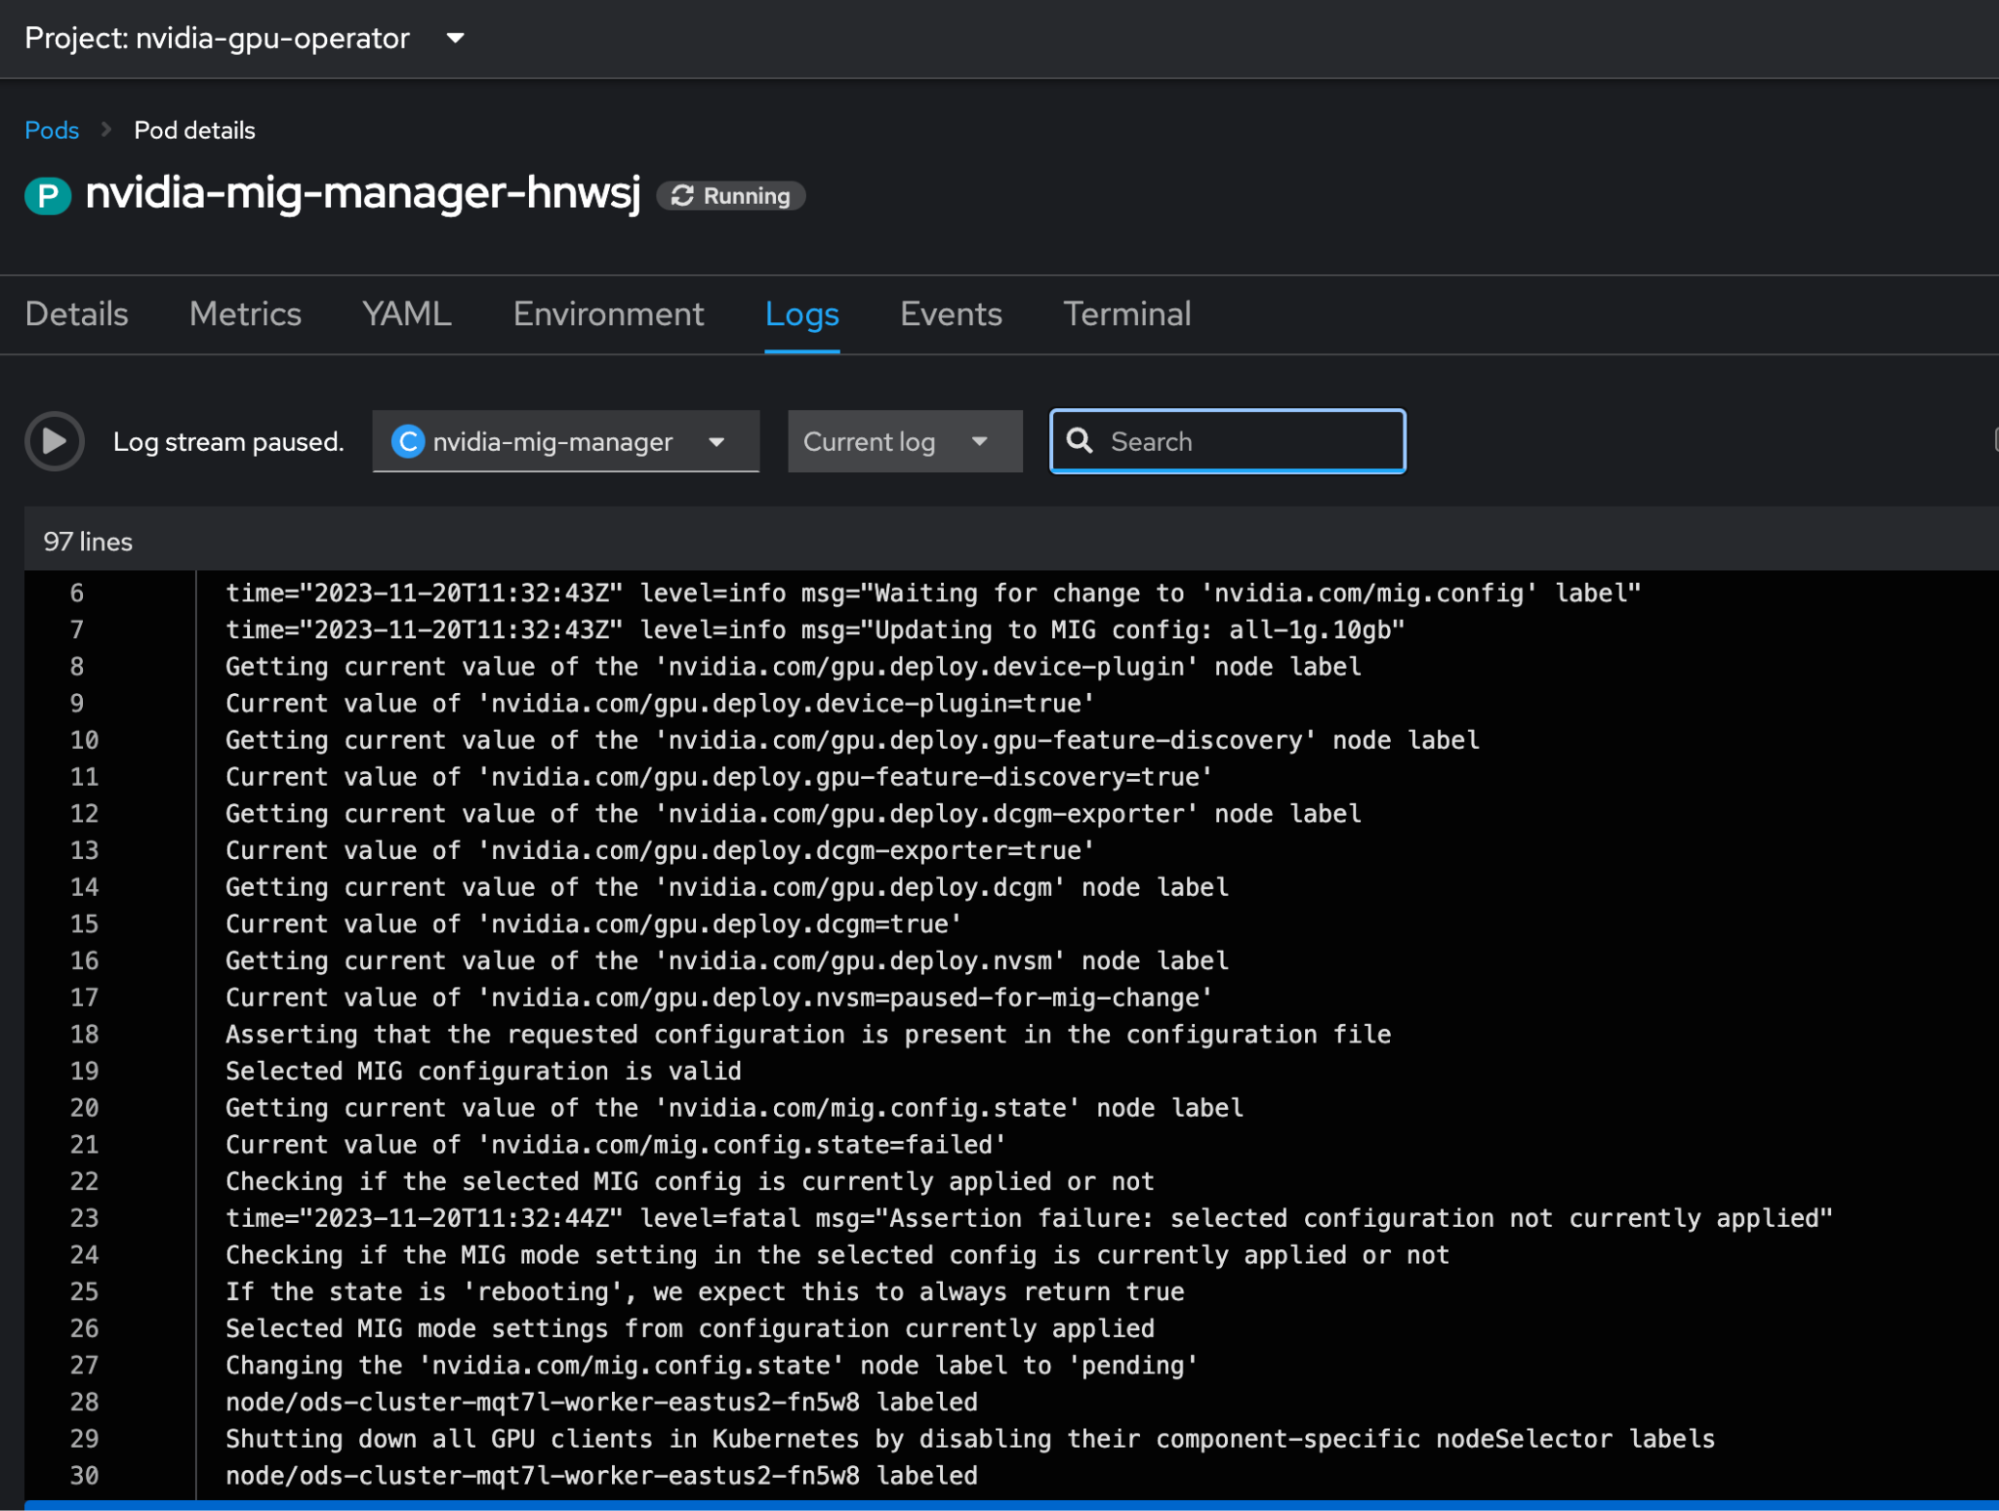
Task: Click the teal P pod icon
Action: 48,195
